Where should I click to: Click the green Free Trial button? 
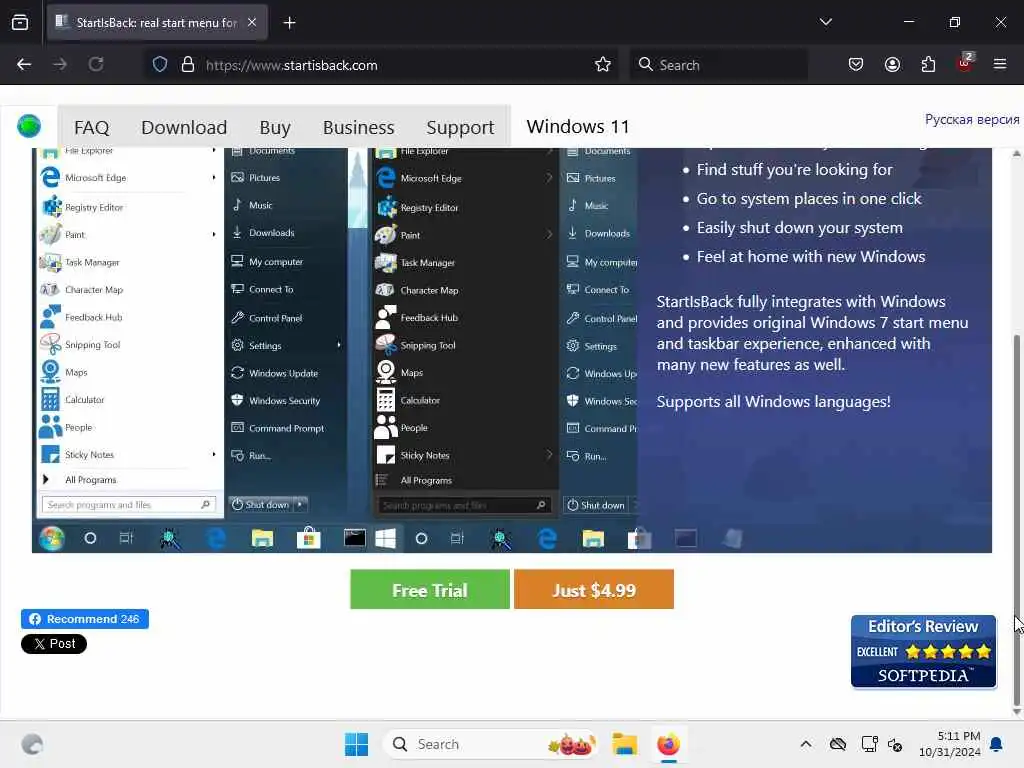[x=430, y=590]
